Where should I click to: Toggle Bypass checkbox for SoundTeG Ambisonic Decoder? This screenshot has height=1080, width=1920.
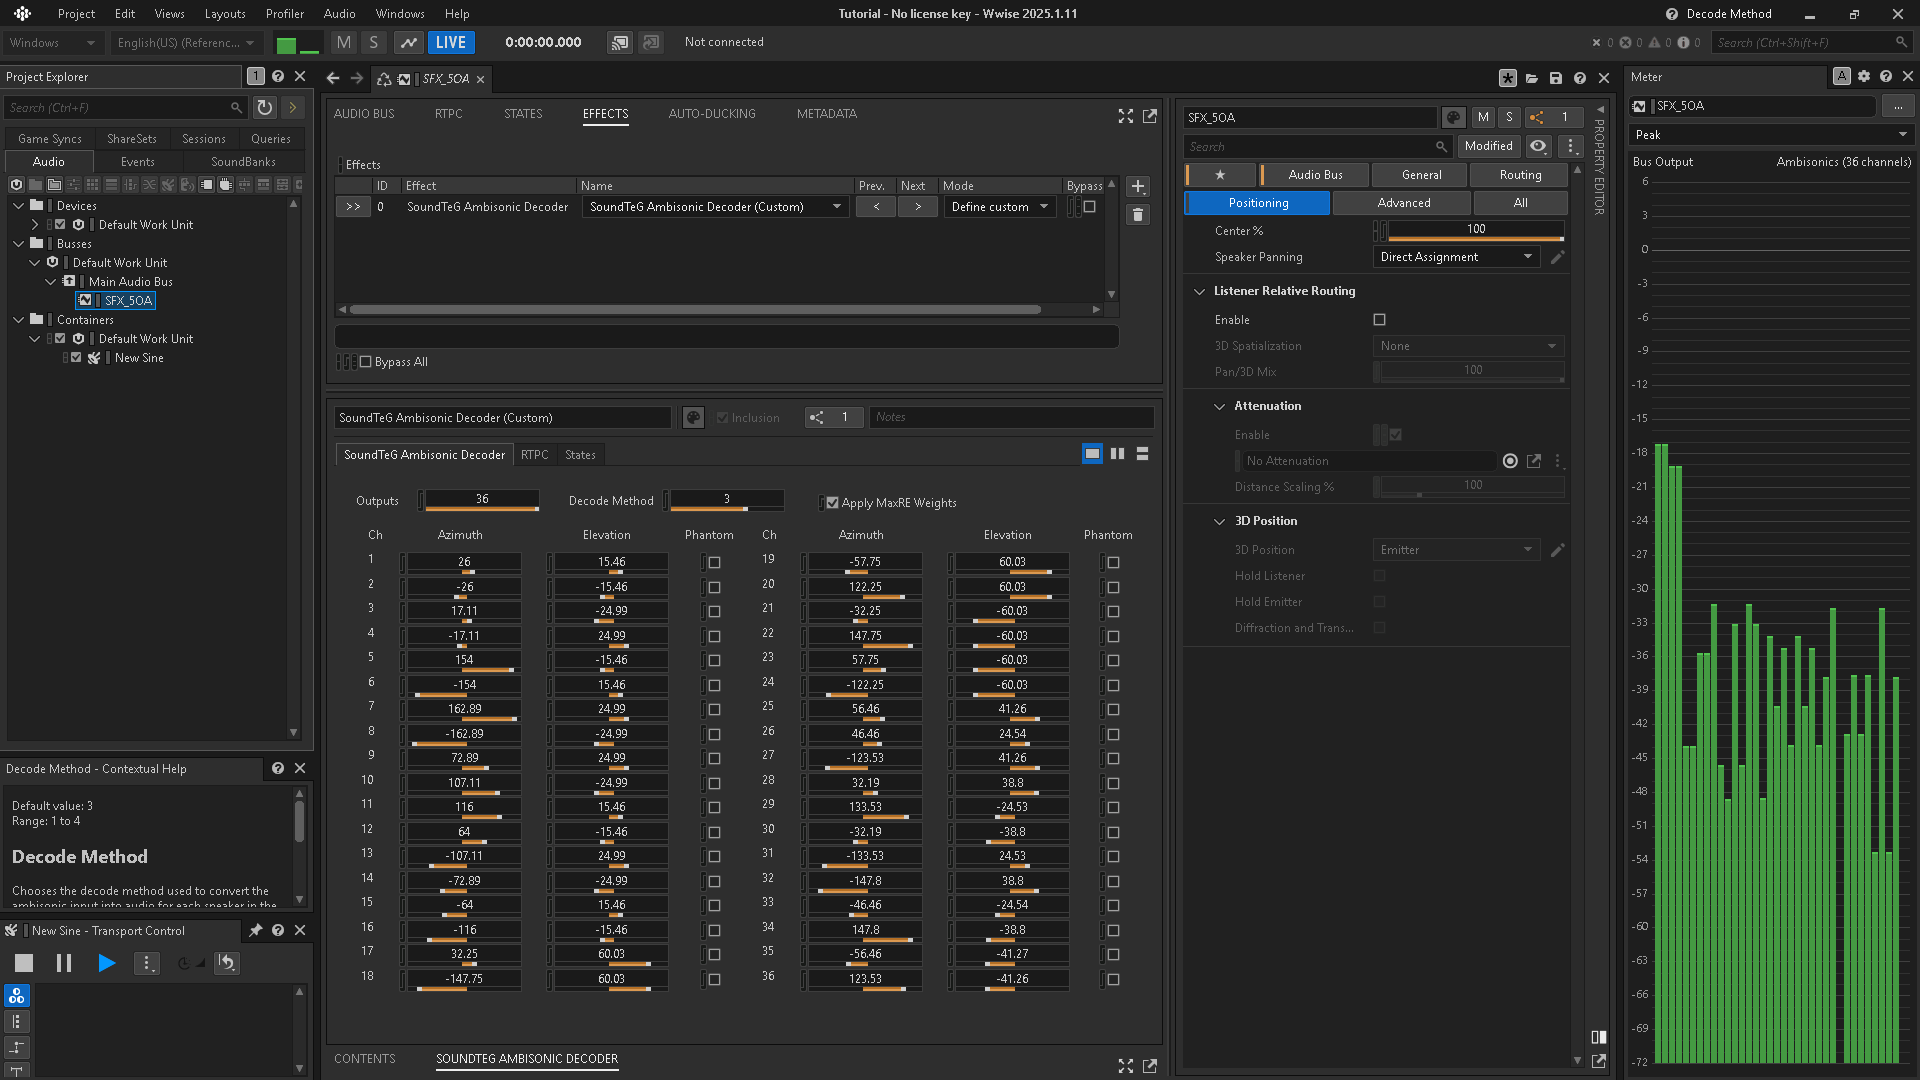(1090, 207)
